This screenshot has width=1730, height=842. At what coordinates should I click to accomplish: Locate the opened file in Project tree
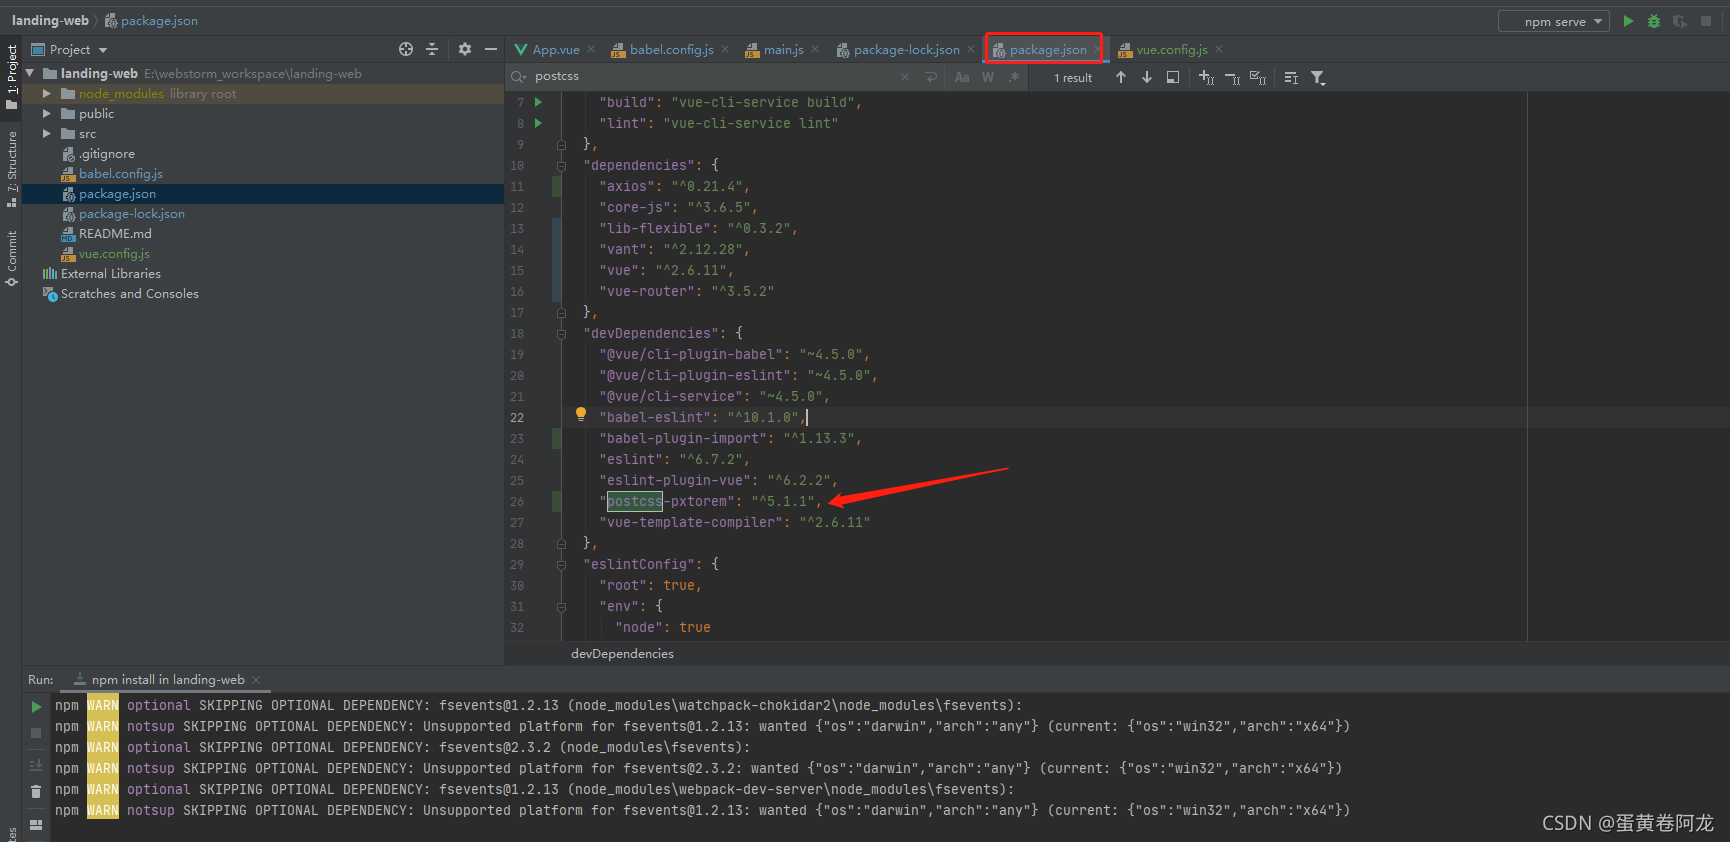click(x=406, y=49)
